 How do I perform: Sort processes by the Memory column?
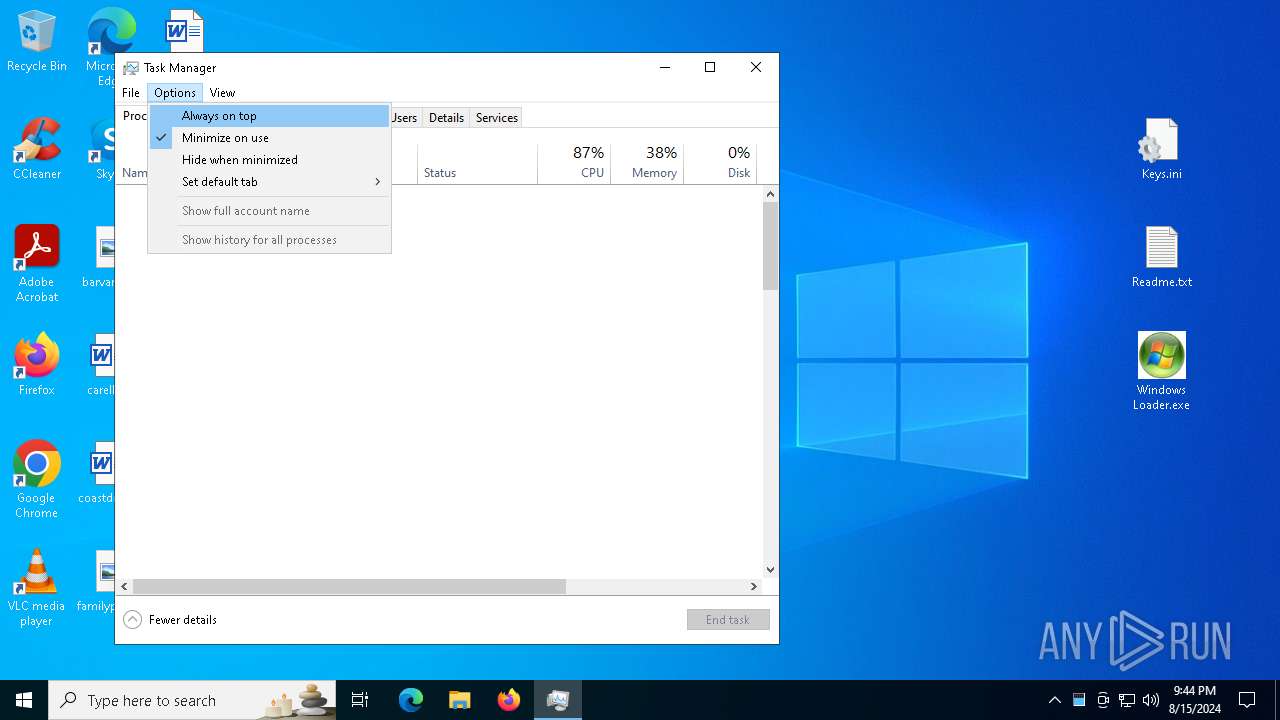[646, 163]
